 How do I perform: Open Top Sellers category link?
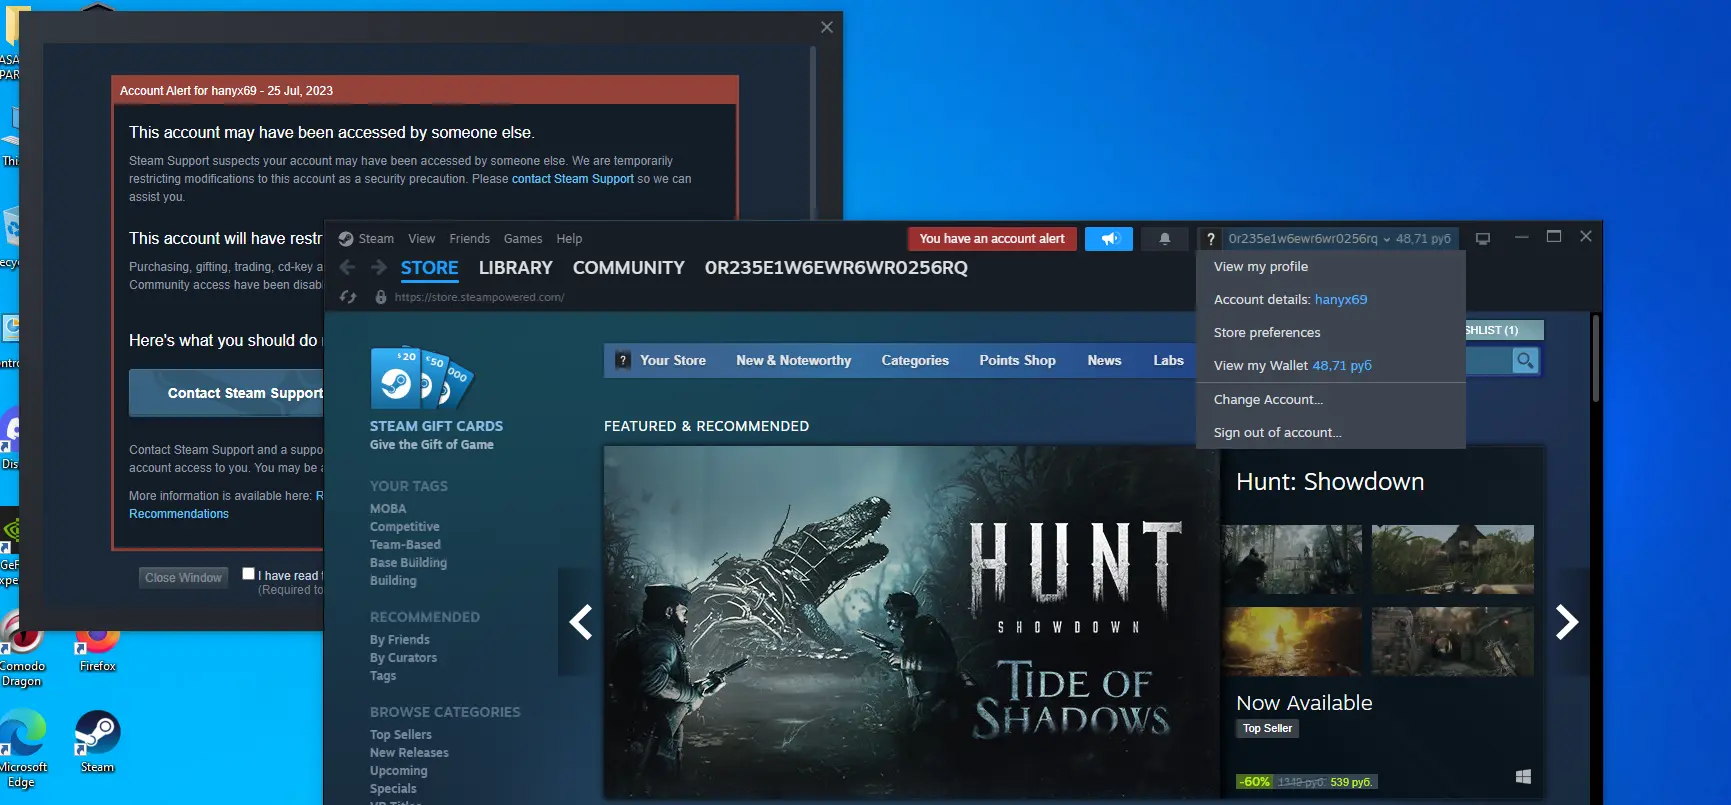point(401,735)
